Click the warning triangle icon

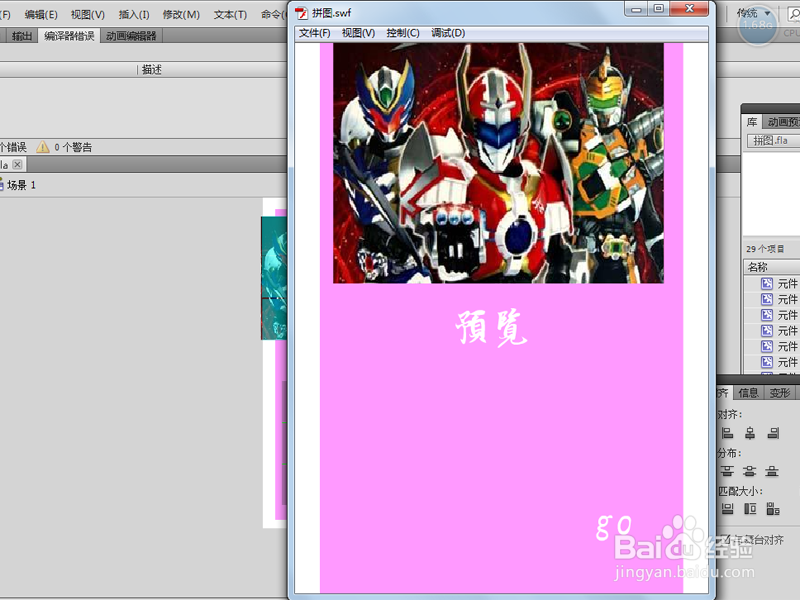(x=43, y=147)
